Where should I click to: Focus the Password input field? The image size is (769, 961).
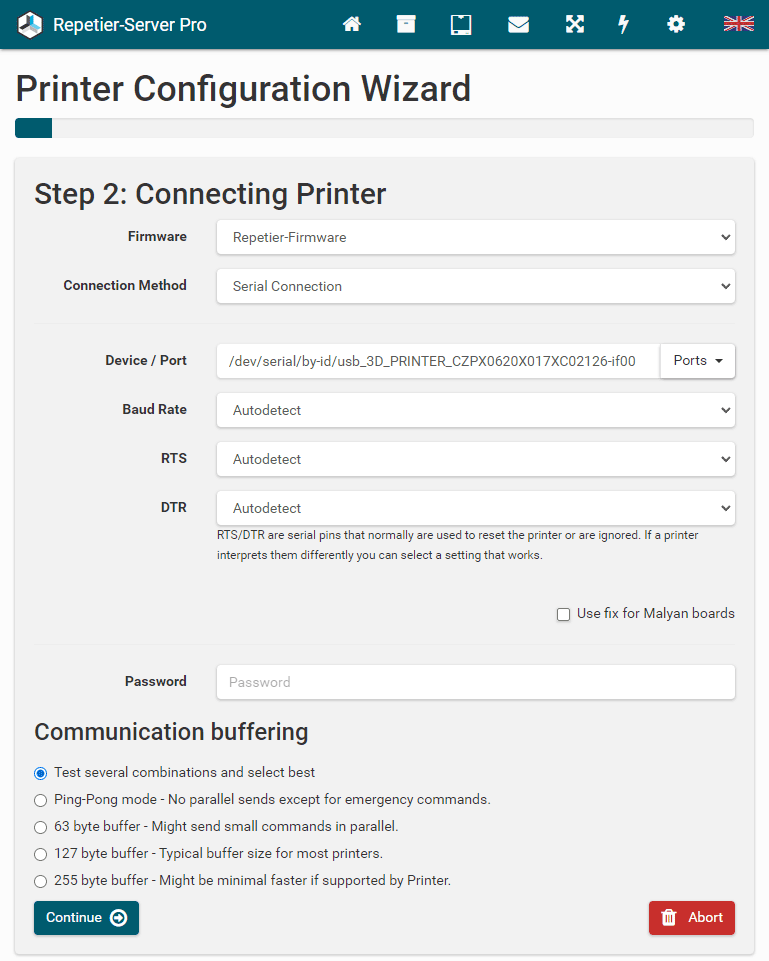[x=475, y=682]
